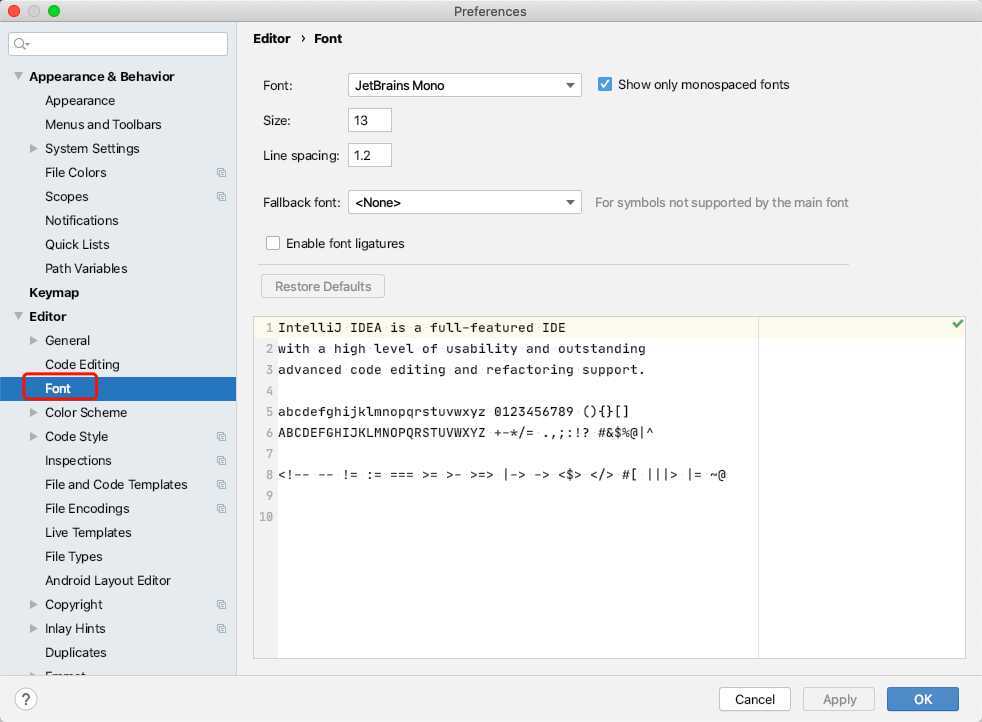Select Appearance in the settings tree
982x722 pixels.
tap(80, 100)
